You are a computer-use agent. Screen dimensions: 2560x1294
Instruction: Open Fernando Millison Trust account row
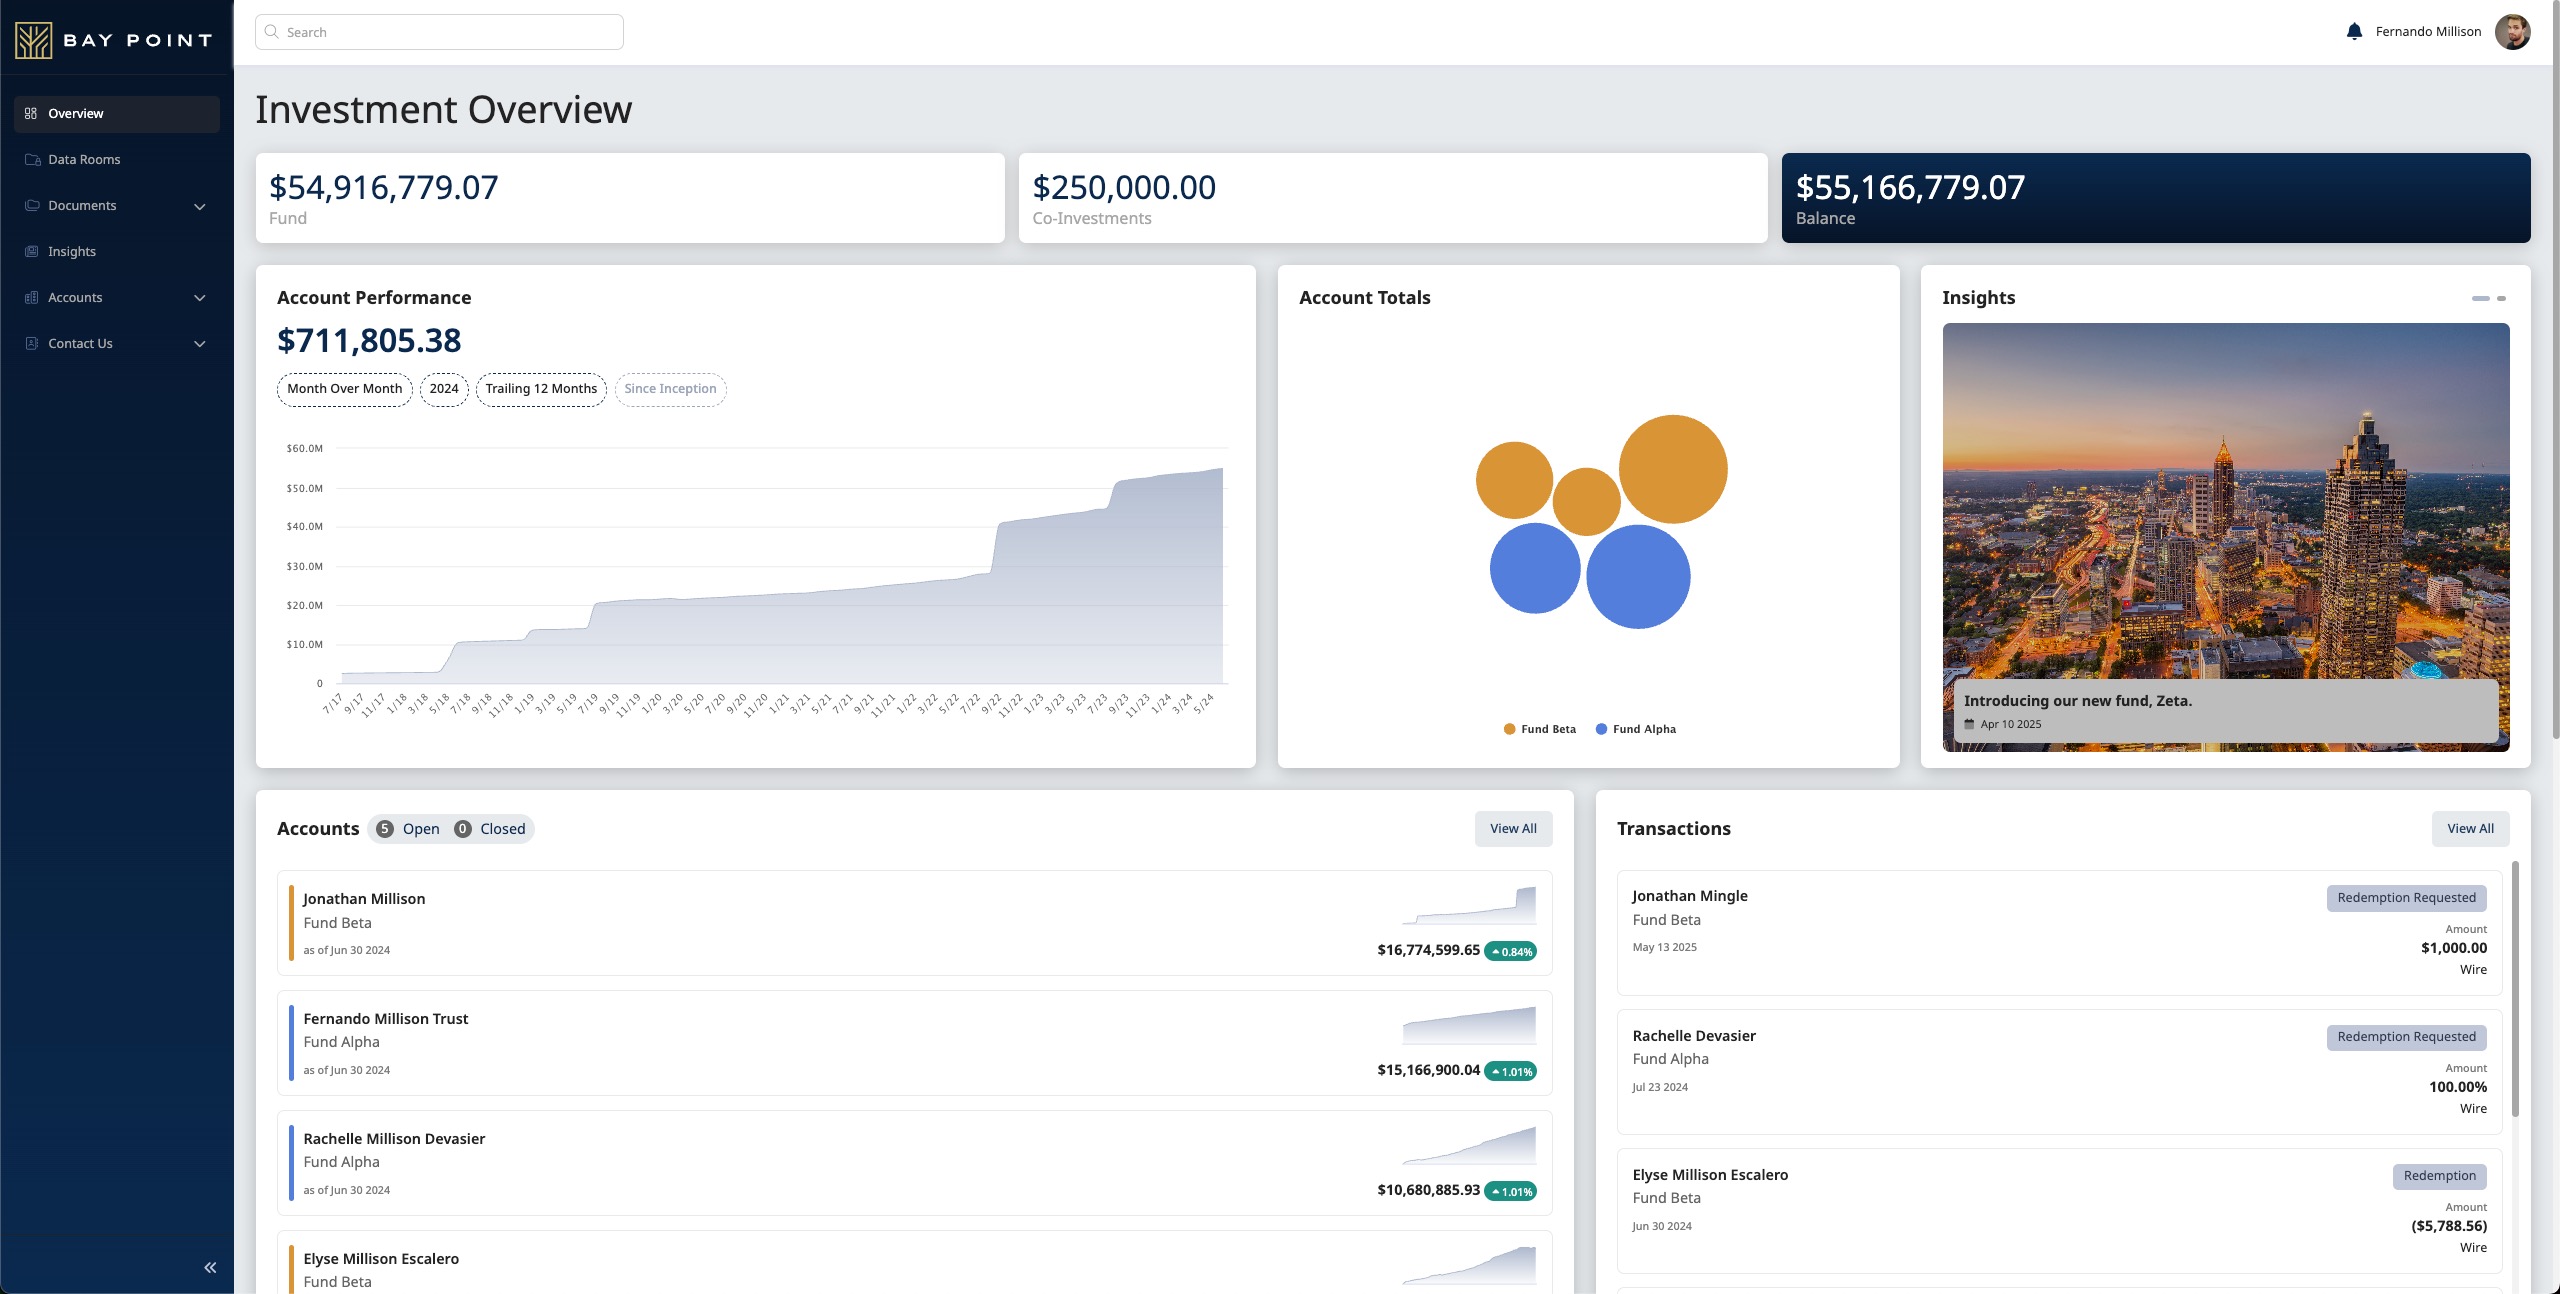(915, 1043)
